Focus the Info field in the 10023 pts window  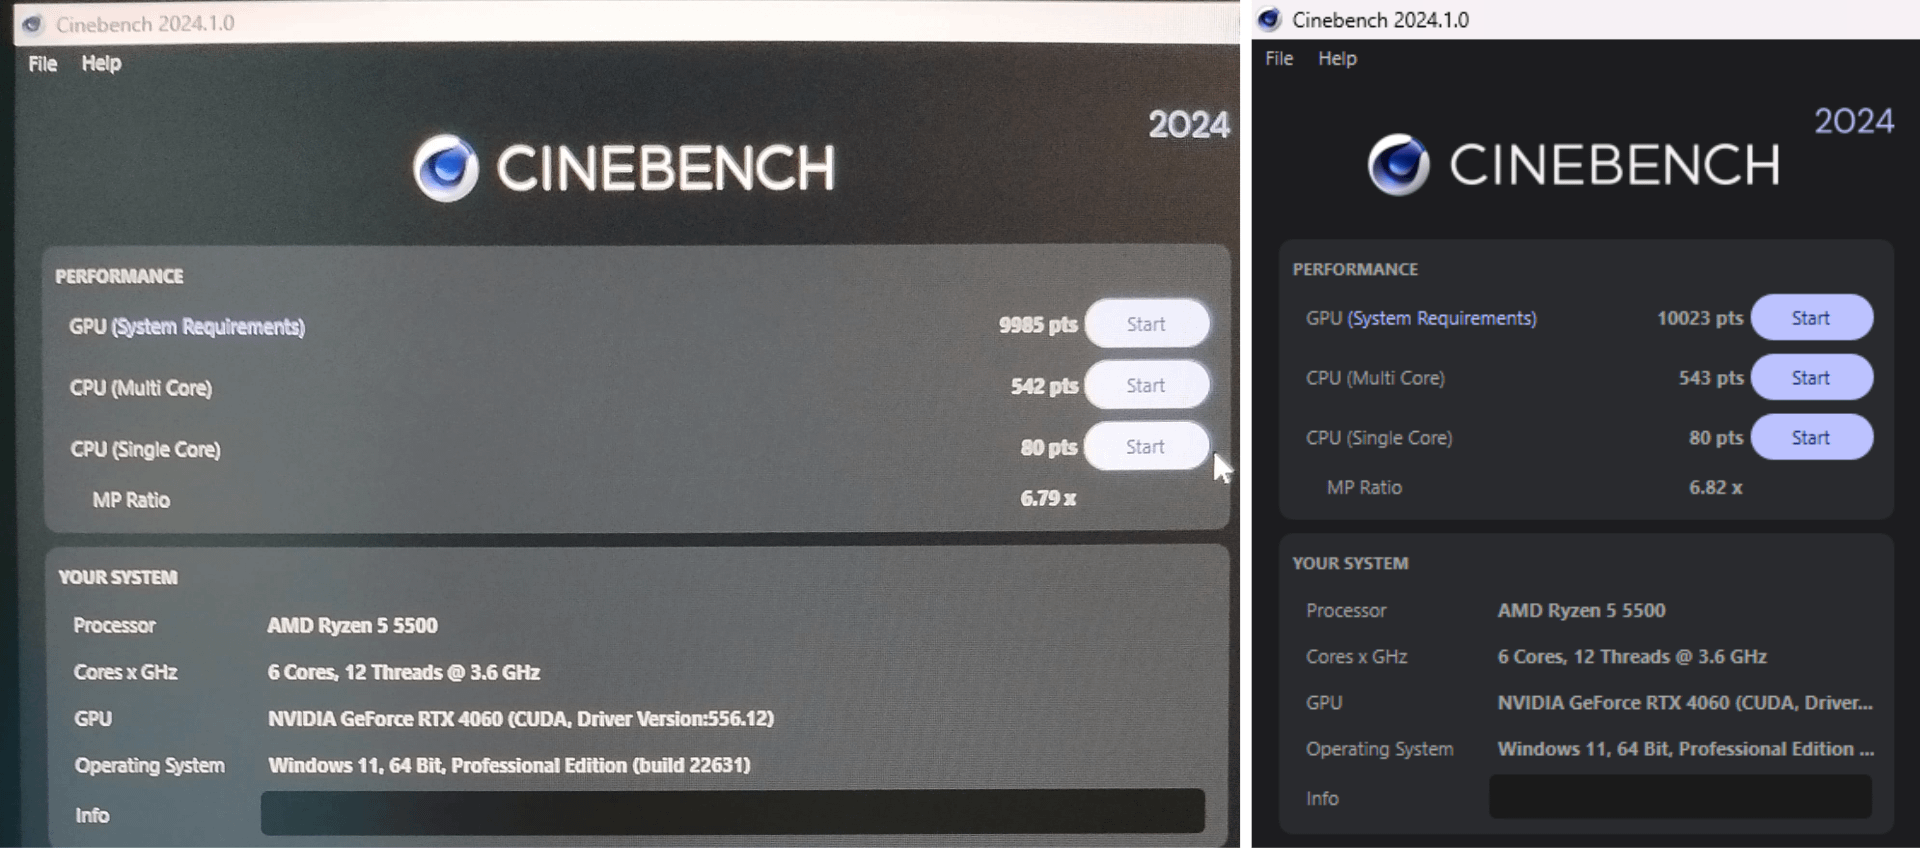(1680, 797)
